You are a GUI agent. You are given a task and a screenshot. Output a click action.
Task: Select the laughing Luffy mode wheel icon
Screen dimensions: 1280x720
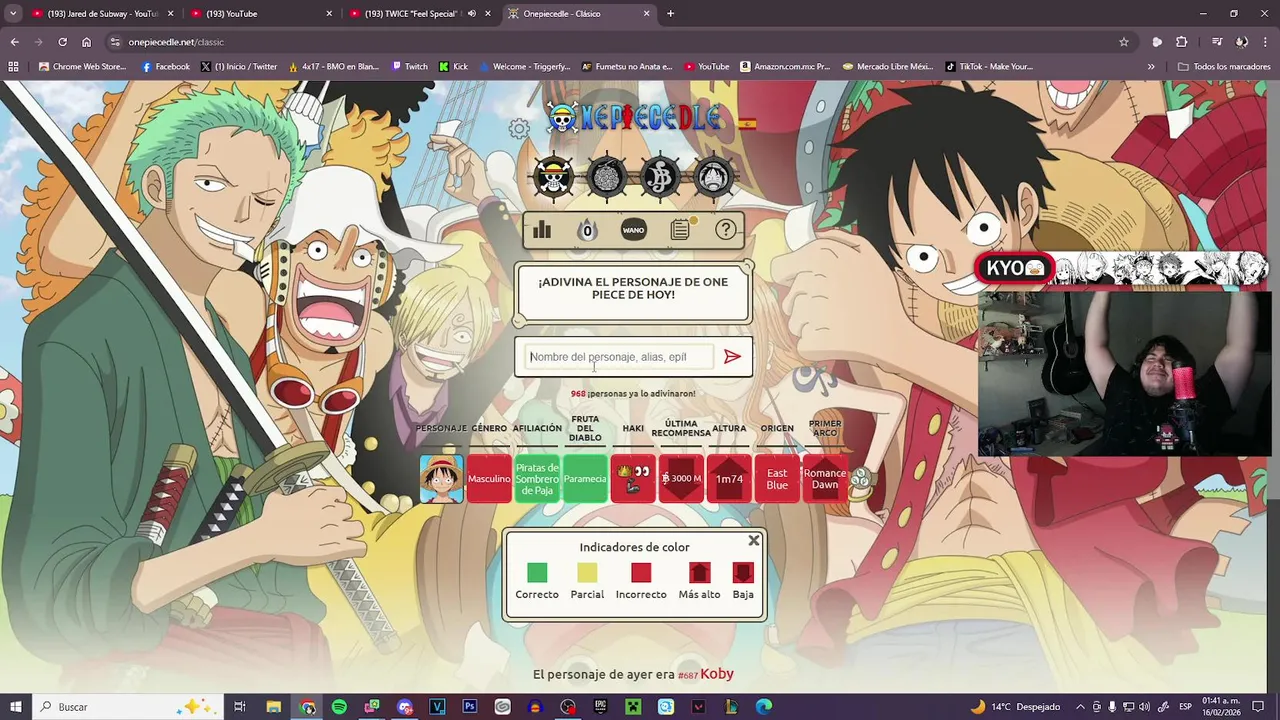[x=713, y=178]
